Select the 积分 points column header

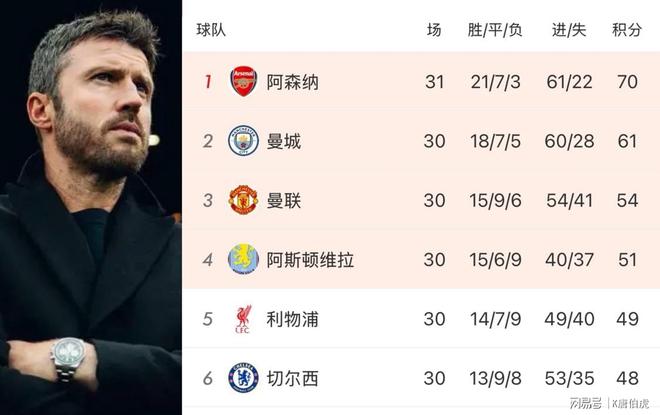pos(627,29)
